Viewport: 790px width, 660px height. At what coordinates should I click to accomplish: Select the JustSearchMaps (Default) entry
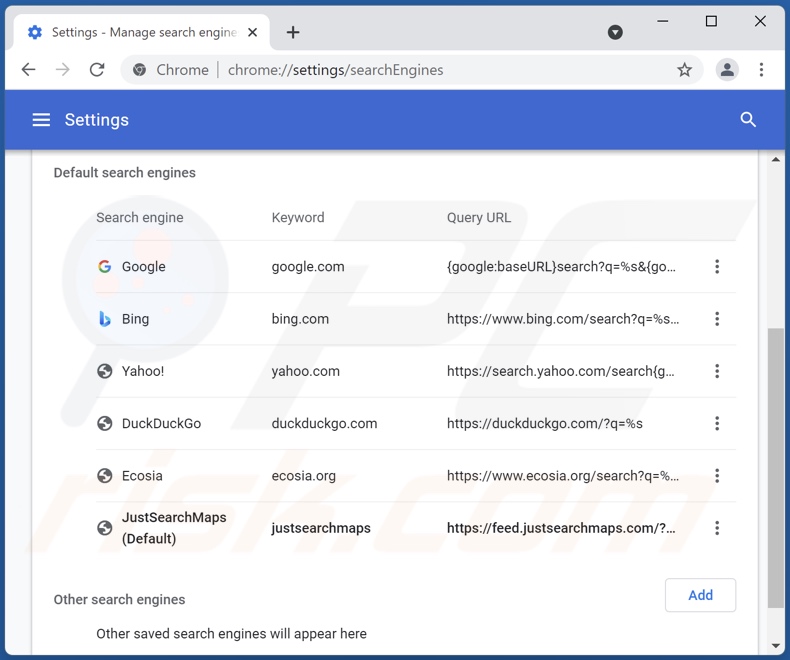click(x=174, y=528)
